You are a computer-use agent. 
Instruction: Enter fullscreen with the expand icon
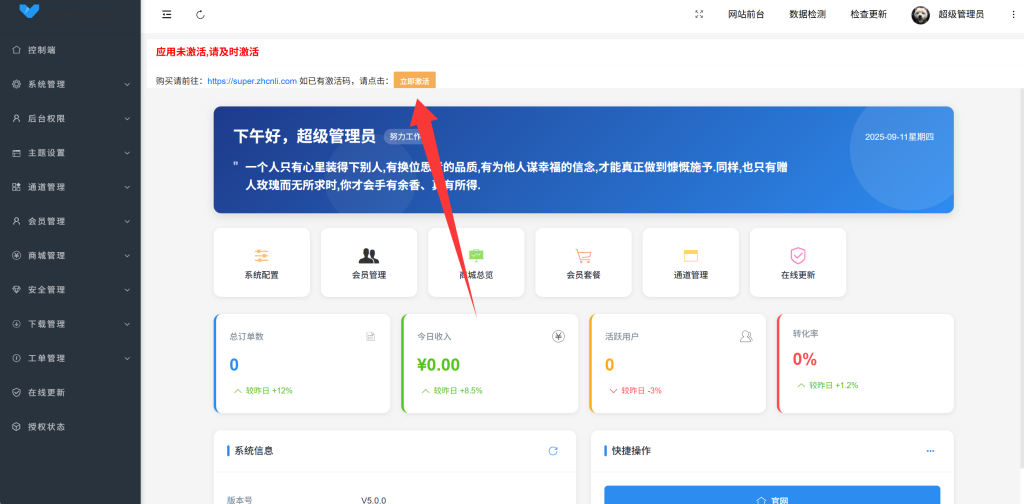tap(699, 14)
